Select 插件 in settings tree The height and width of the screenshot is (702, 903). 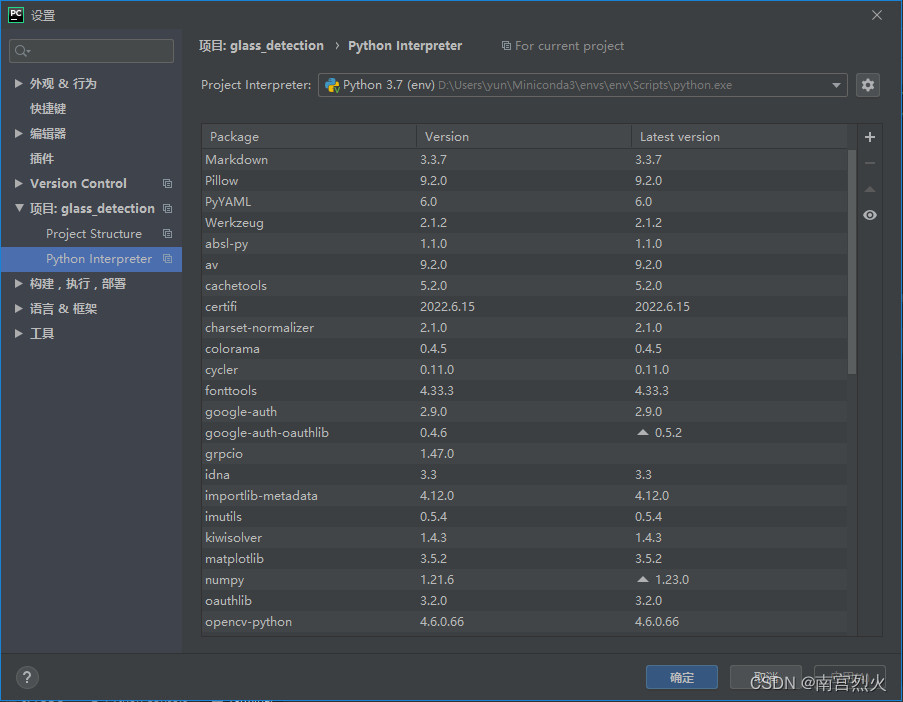tap(41, 159)
